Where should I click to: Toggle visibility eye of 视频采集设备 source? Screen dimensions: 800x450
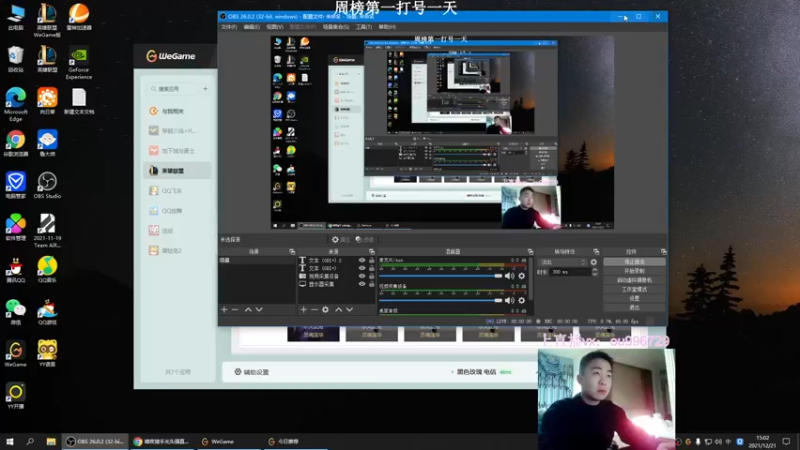pos(362,276)
